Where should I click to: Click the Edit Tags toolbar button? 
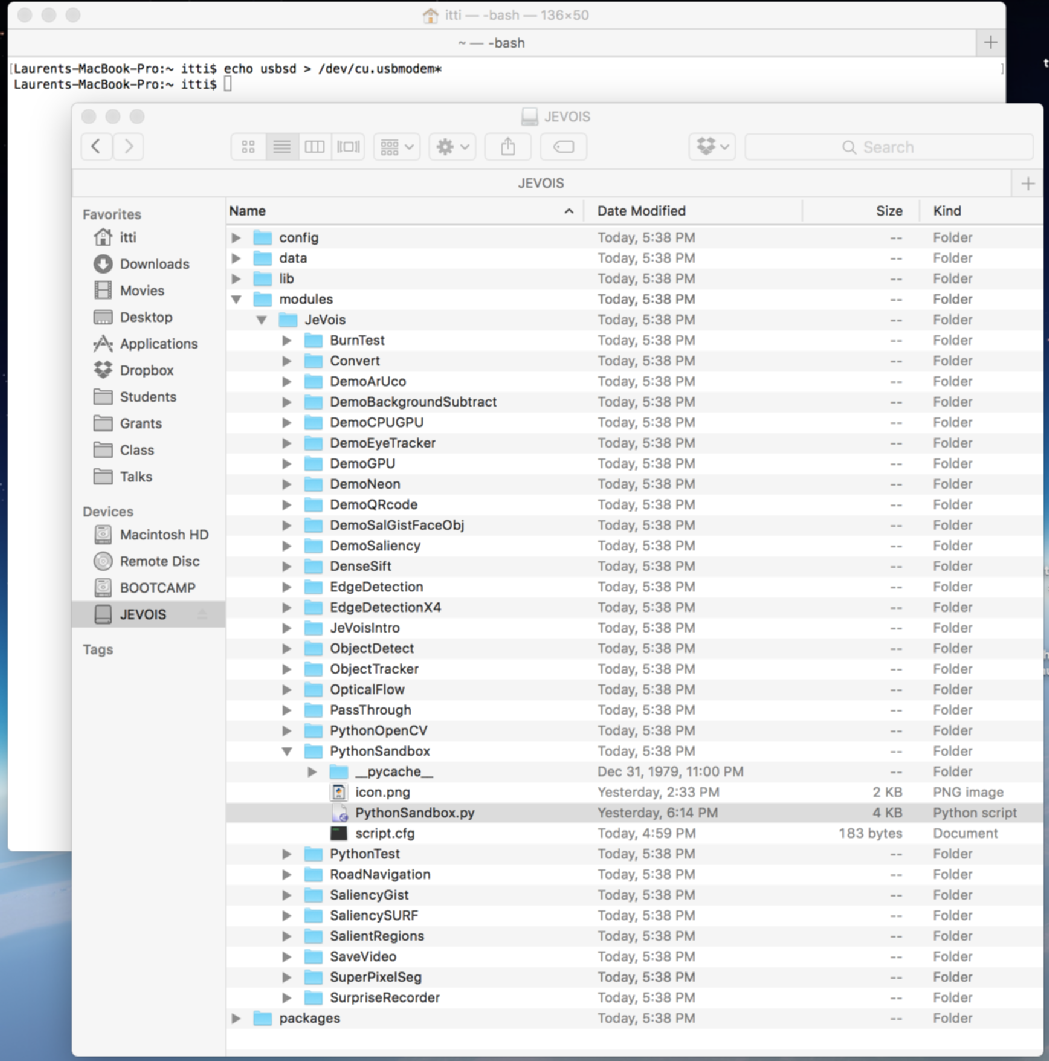pos(563,147)
